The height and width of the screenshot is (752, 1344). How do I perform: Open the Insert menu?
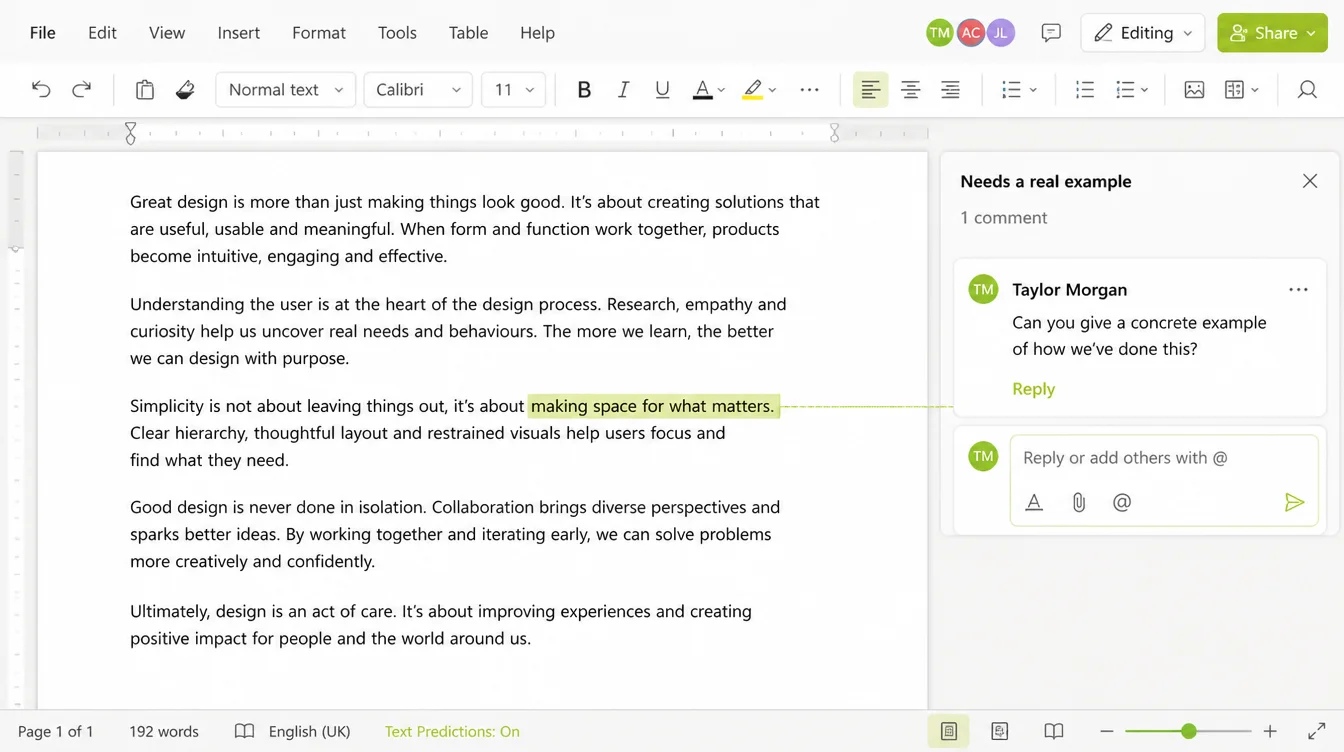(239, 33)
